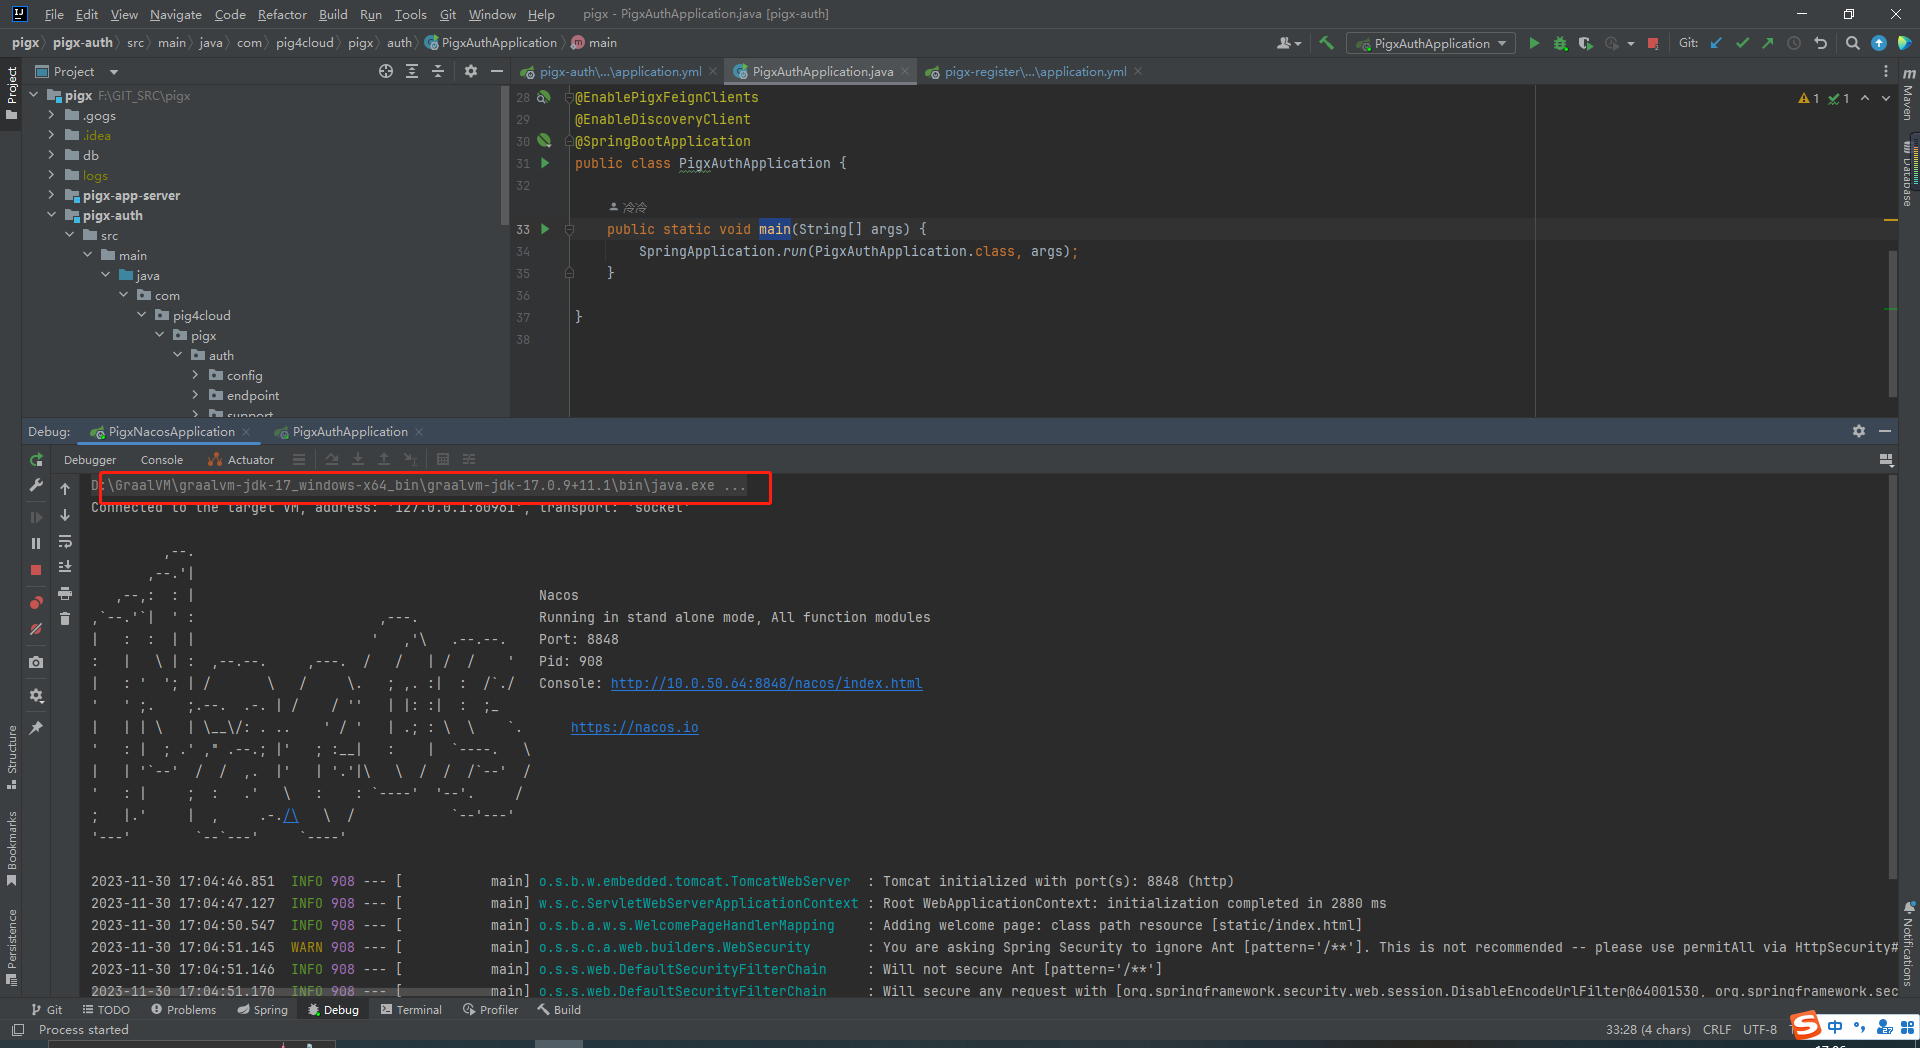Take a thread dump with the camera icon
The image size is (1920, 1048).
tap(36, 662)
